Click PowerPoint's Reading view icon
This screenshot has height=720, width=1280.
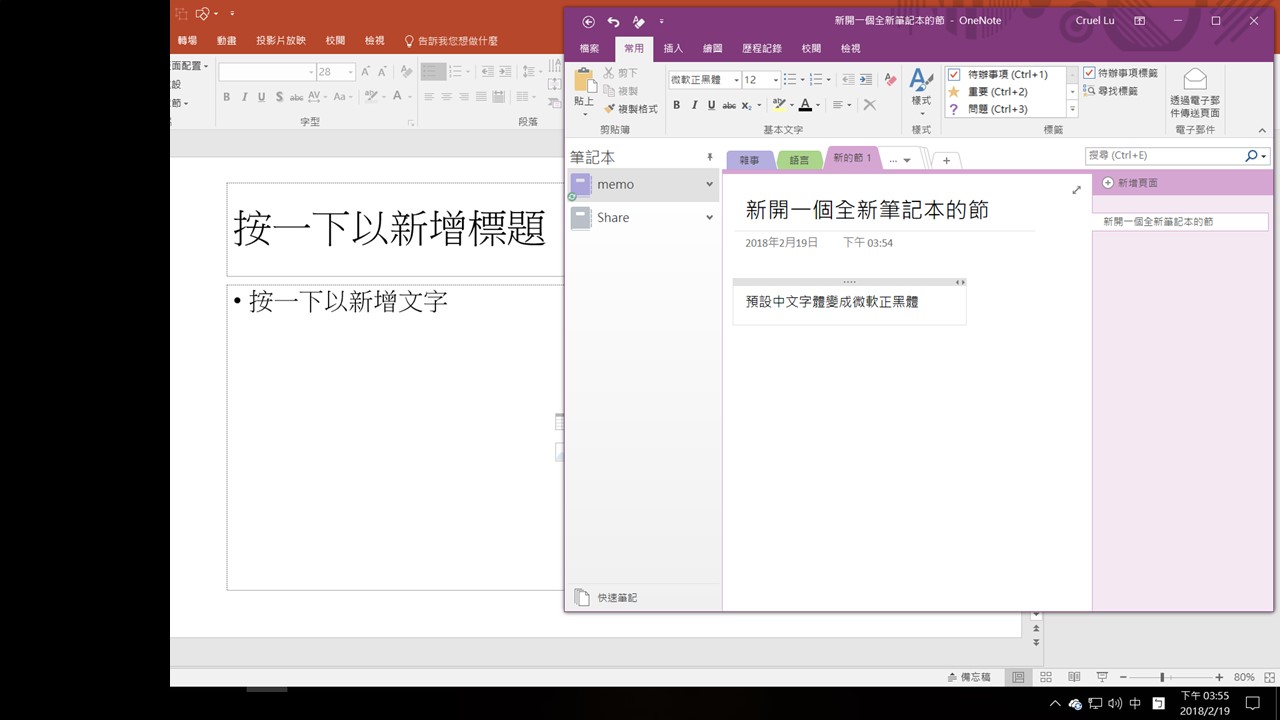(x=1074, y=677)
